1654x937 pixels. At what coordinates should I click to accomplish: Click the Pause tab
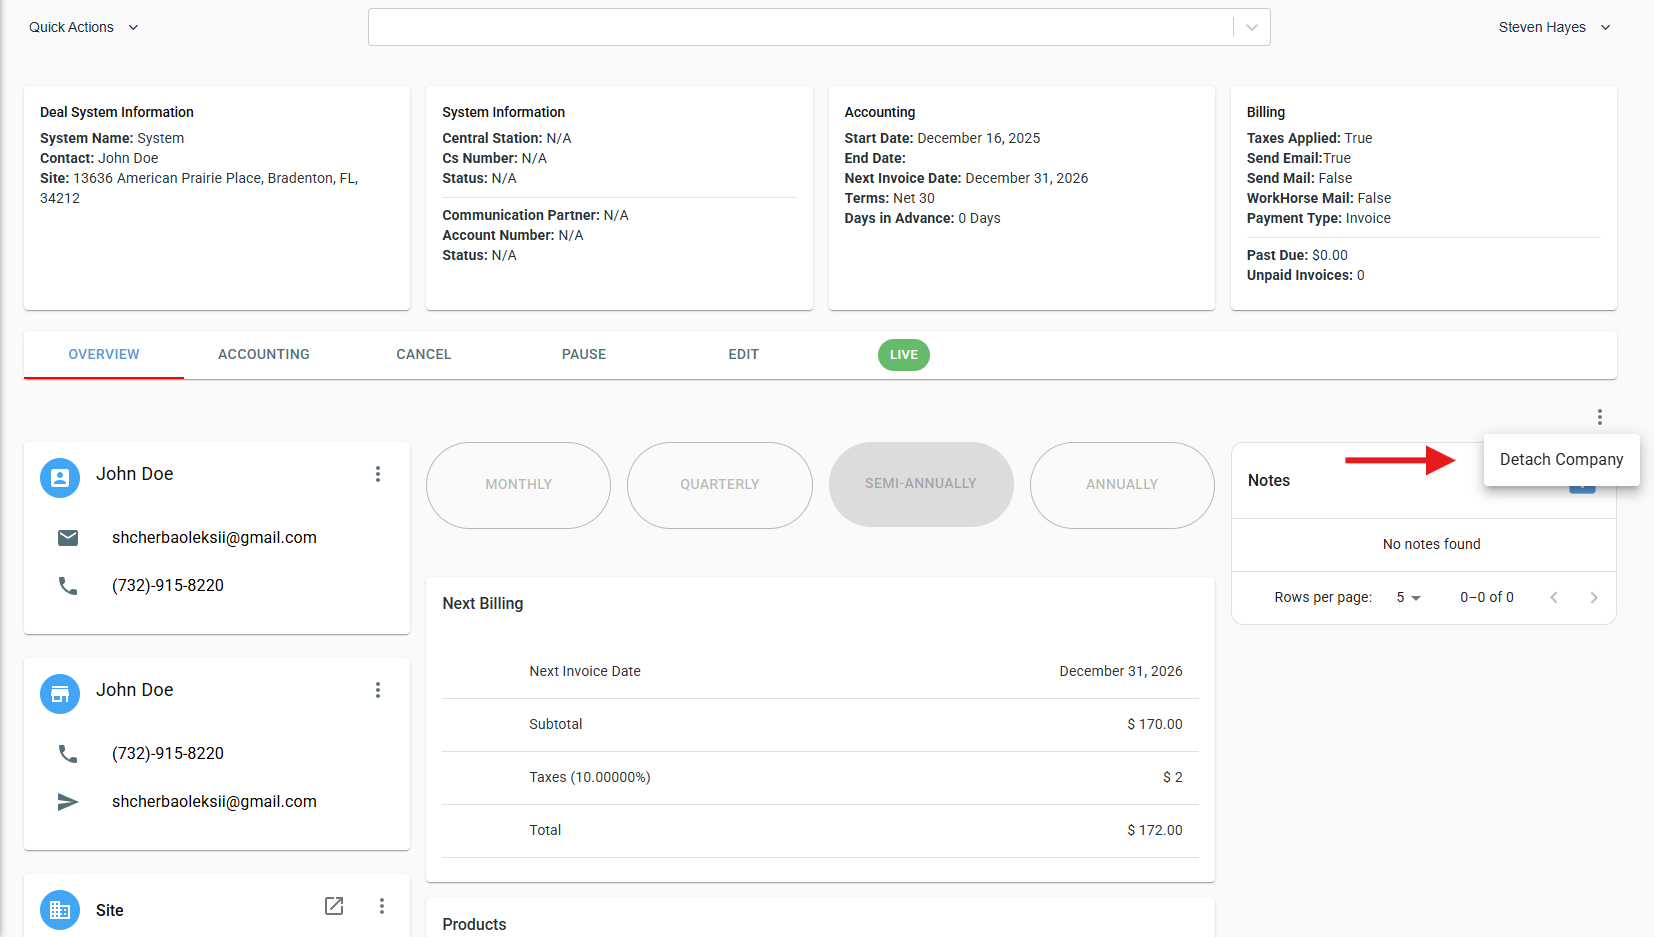584,355
